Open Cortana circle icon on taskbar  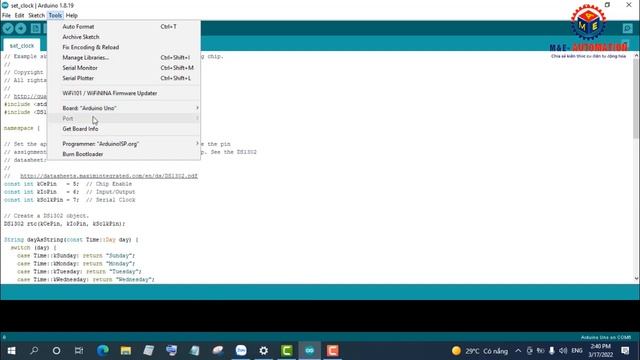[57, 351]
